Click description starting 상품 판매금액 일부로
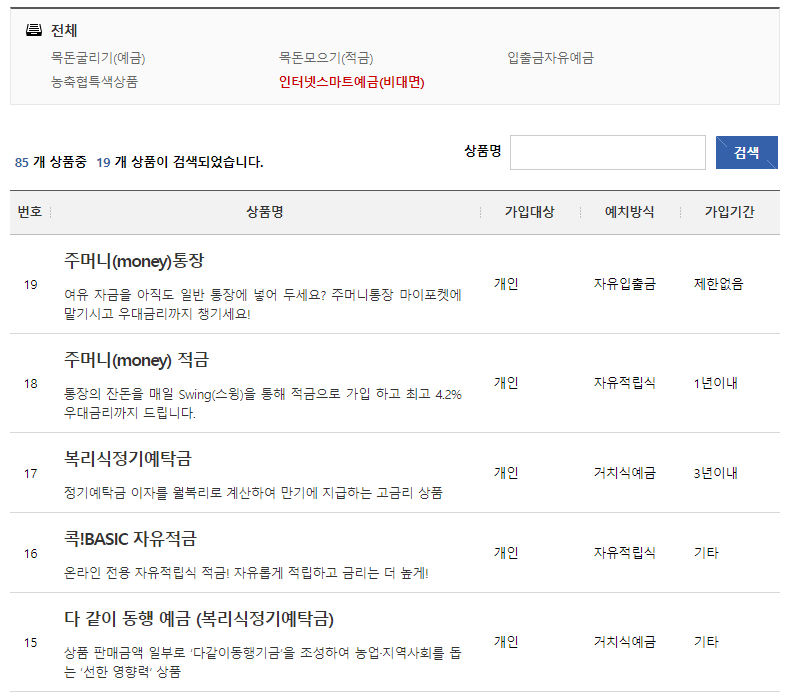Screen dimensions: 794x695 (263, 663)
